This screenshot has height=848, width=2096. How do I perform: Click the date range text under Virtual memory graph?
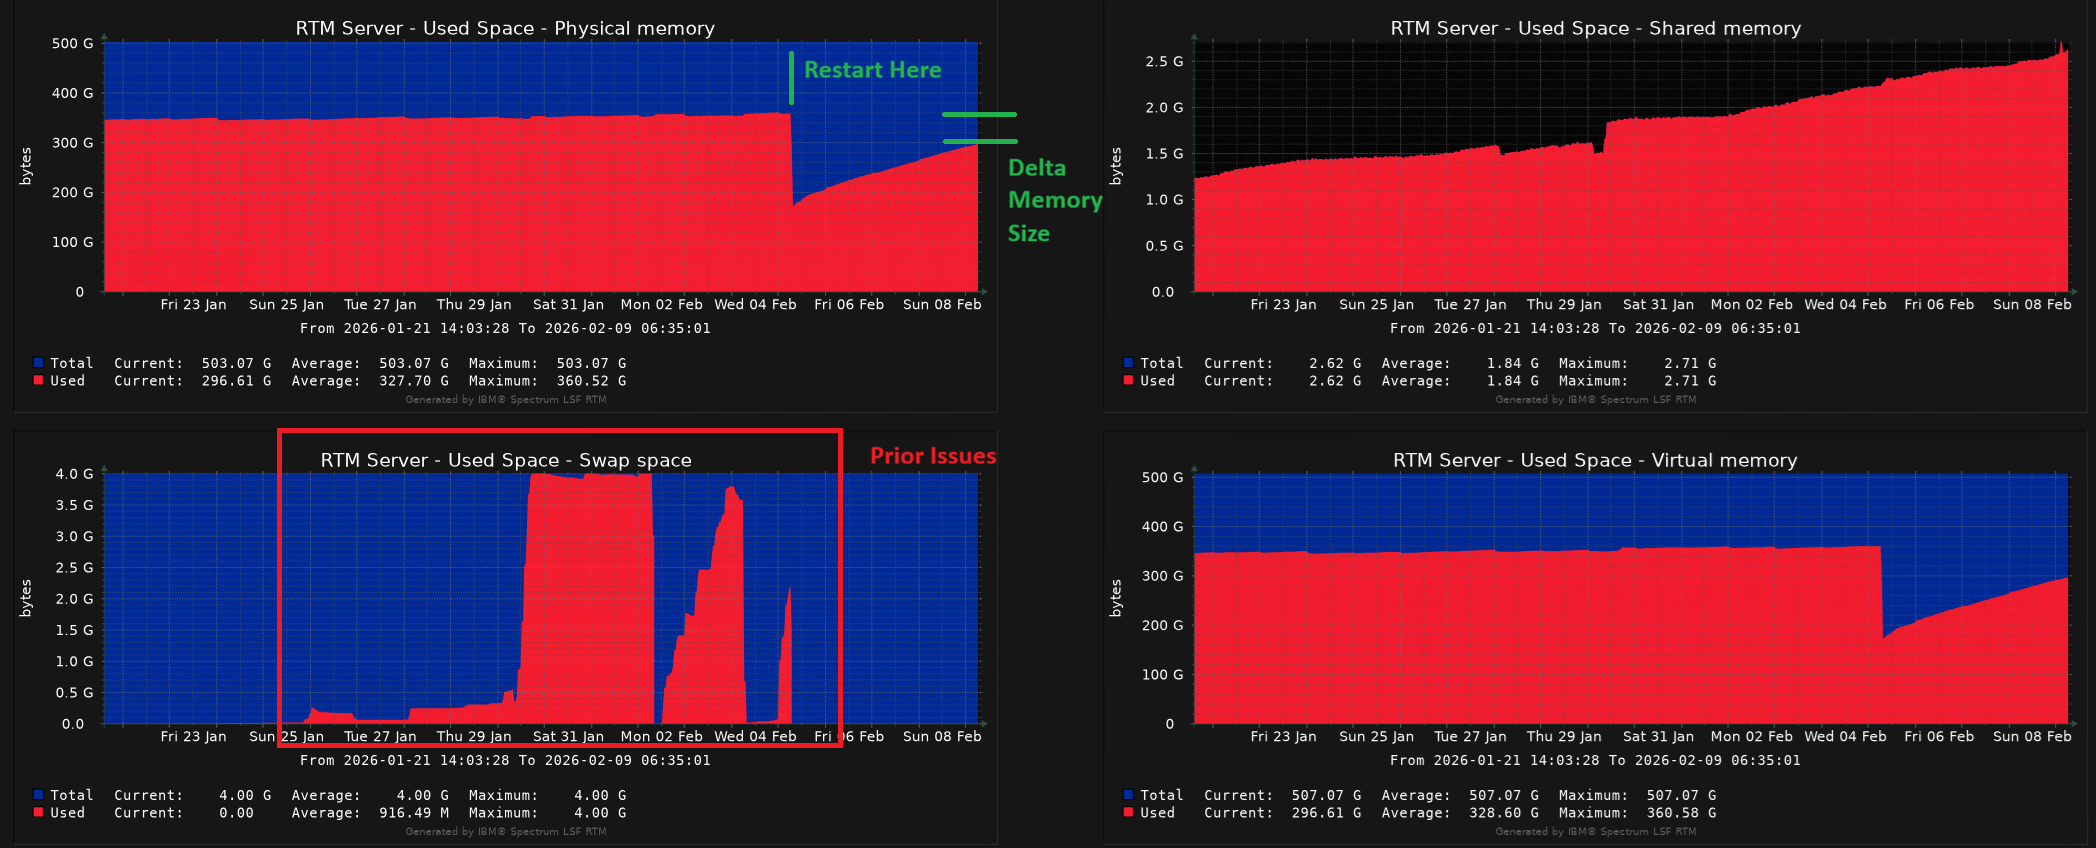(1595, 760)
